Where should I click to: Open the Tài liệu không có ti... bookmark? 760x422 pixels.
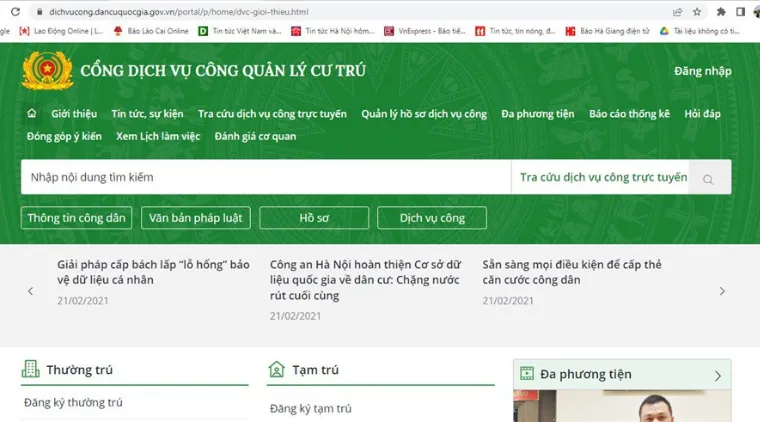[x=699, y=31]
